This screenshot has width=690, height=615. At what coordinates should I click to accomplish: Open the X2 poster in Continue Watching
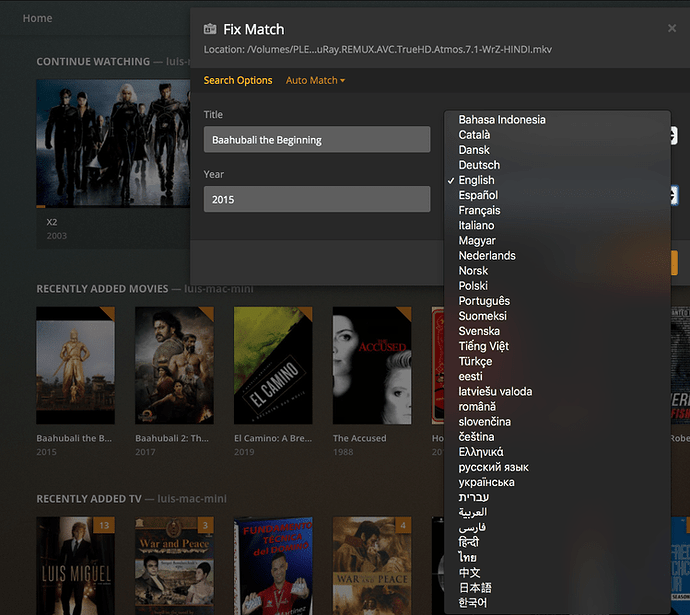(113, 143)
